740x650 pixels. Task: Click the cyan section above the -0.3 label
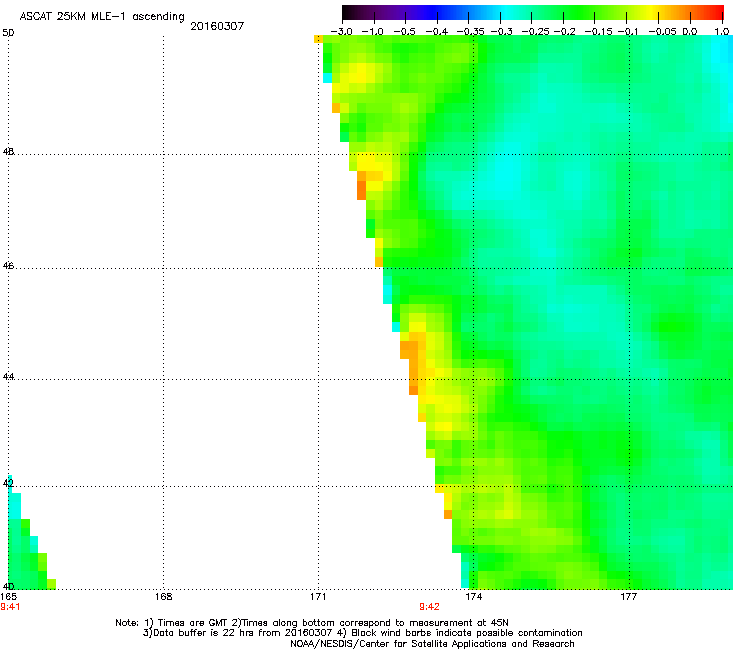[501, 12]
